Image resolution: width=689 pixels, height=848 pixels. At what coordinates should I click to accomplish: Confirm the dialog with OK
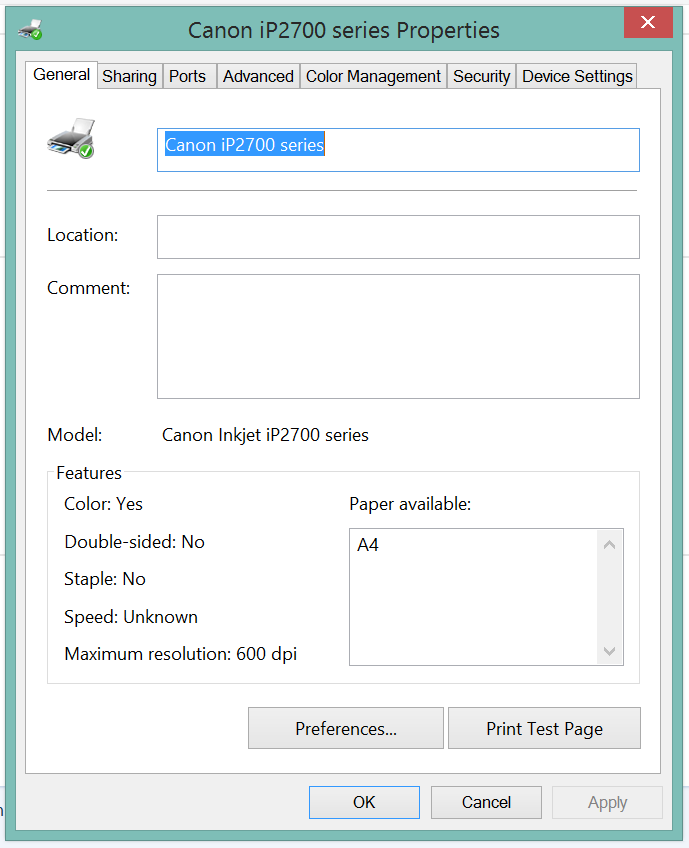364,802
